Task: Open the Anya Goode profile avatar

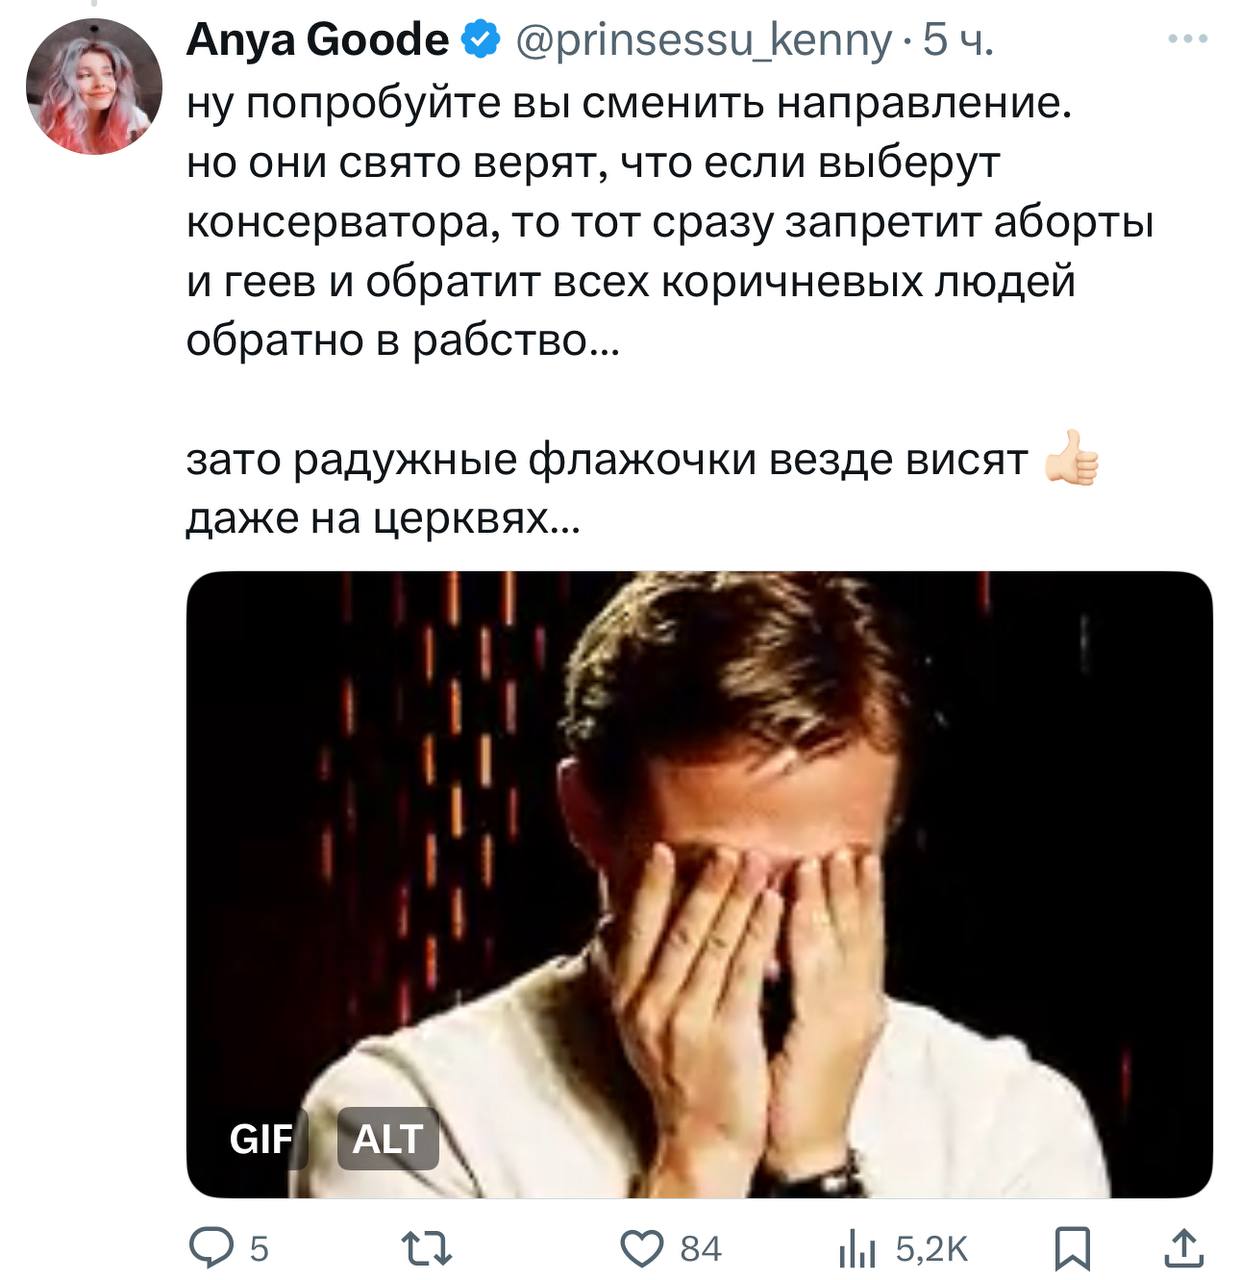Action: pos(94,86)
